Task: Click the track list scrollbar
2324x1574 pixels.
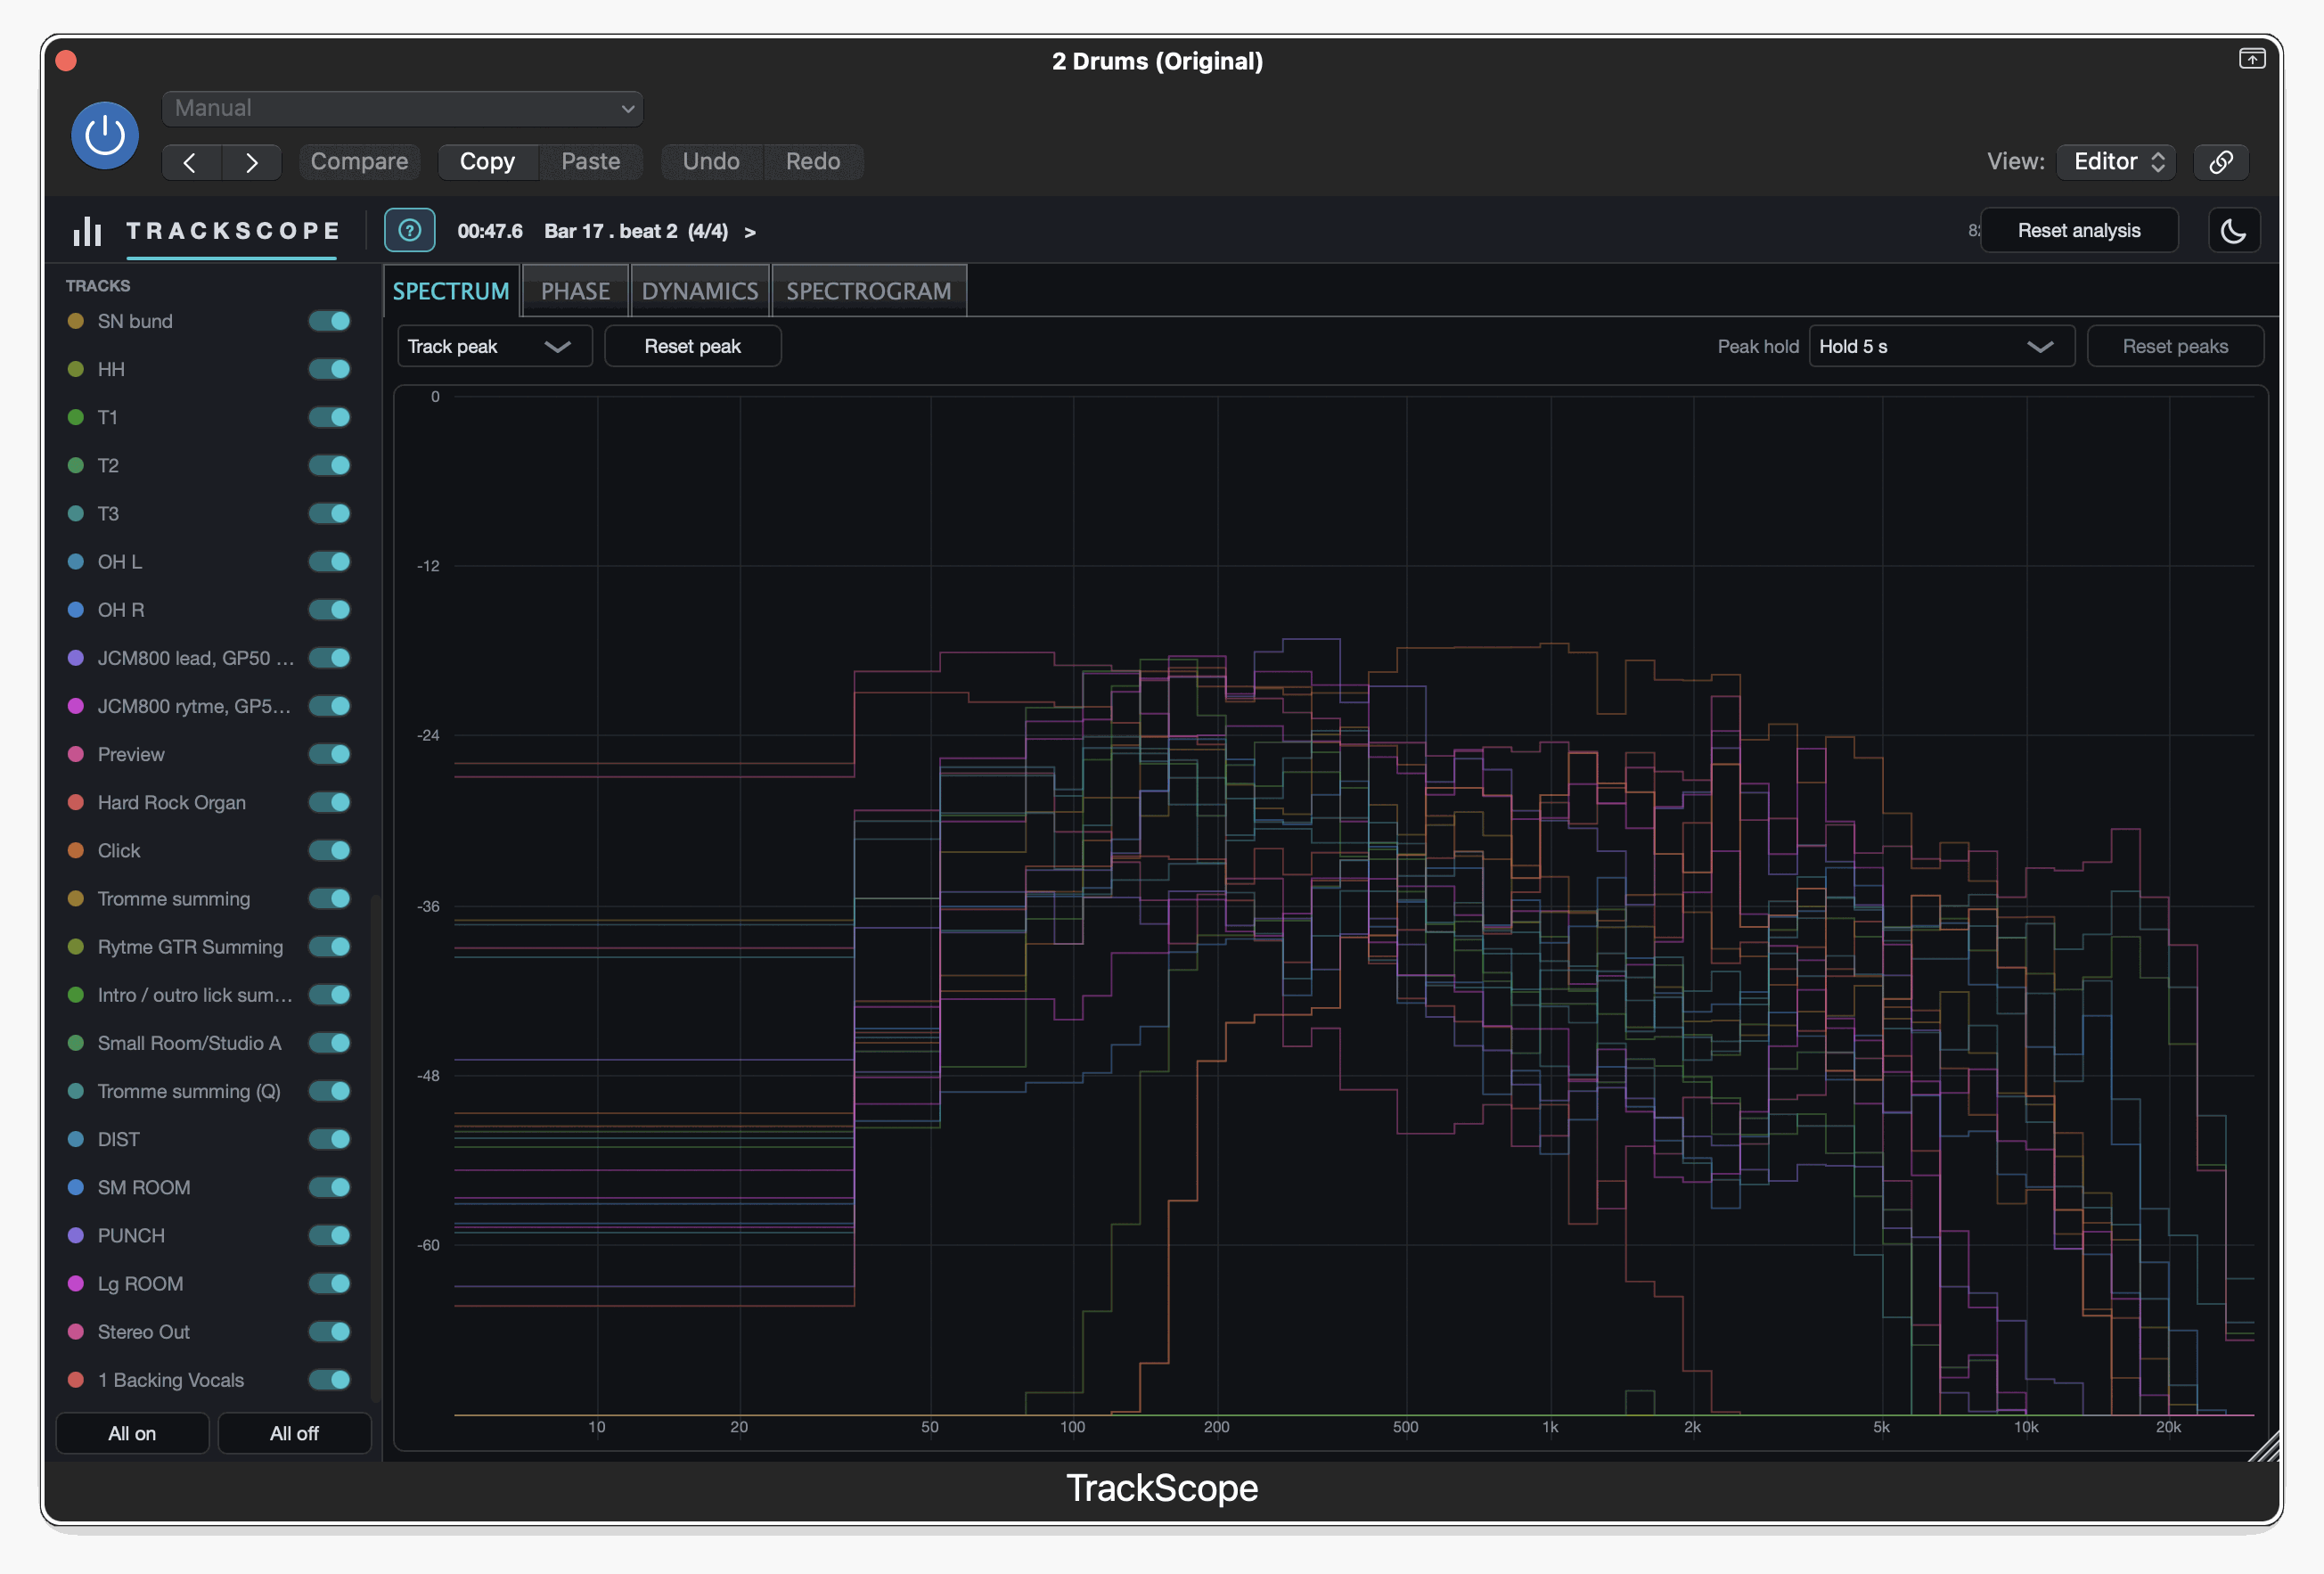Action: point(375,1147)
